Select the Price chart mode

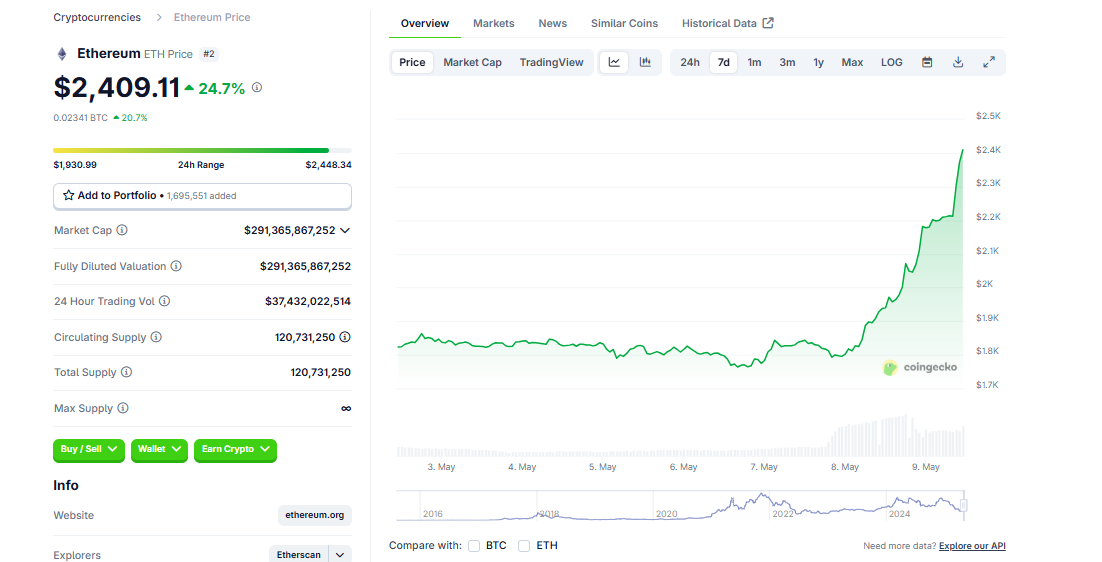click(413, 62)
